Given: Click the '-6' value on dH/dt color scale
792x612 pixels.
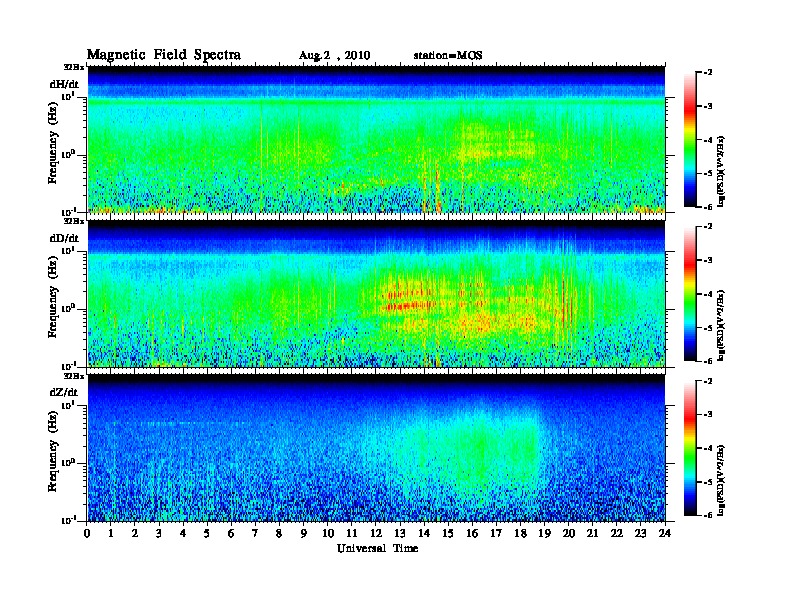Looking at the screenshot, I should [x=708, y=207].
